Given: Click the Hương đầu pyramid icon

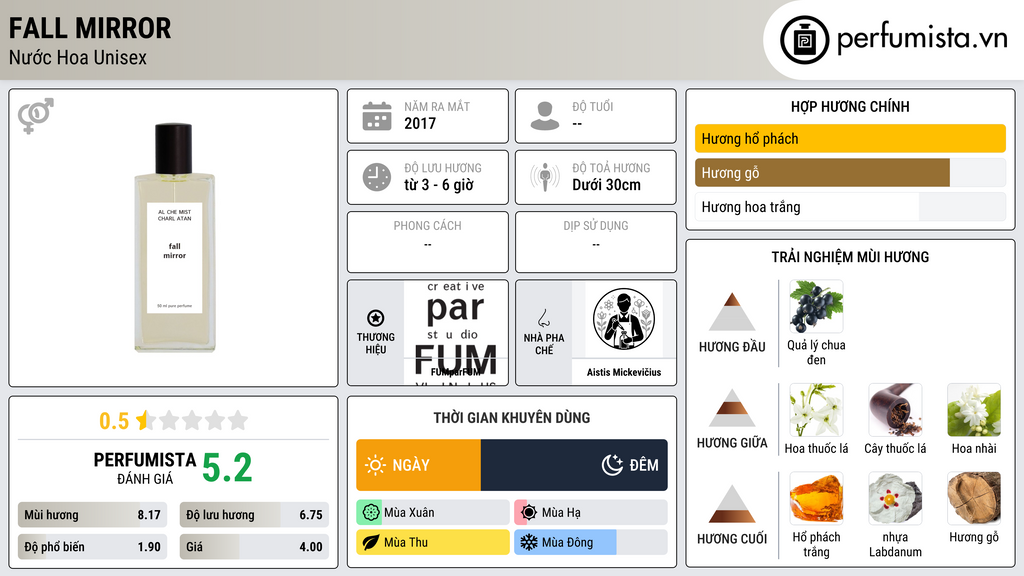Looking at the screenshot, I should click(732, 312).
